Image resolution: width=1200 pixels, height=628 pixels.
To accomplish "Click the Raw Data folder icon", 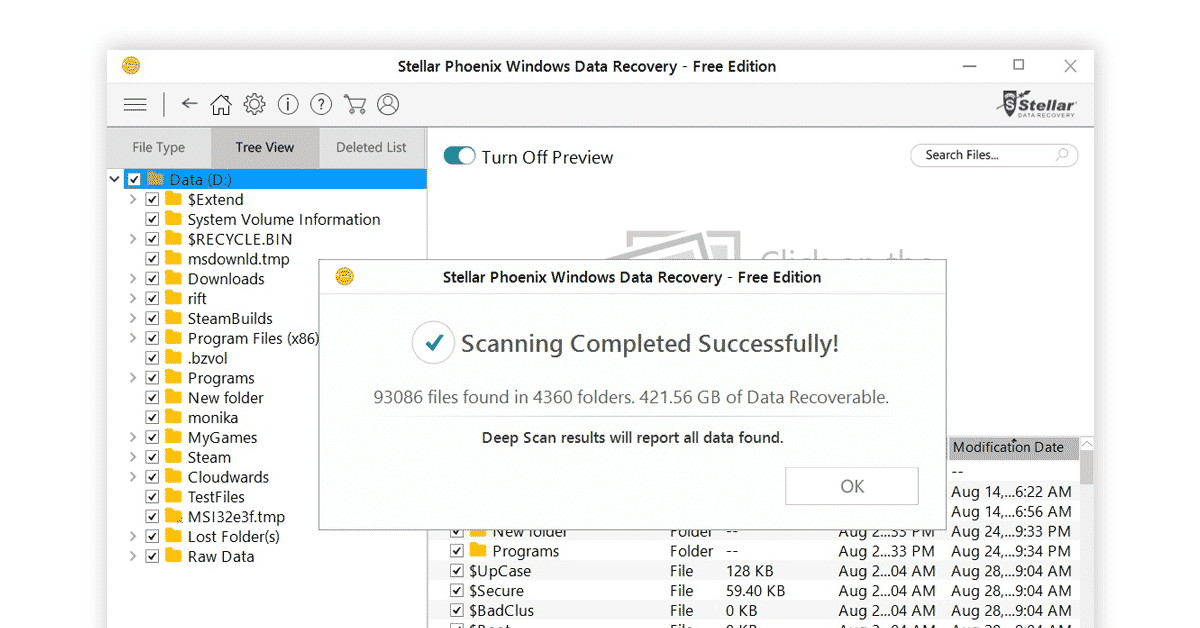I will [173, 556].
